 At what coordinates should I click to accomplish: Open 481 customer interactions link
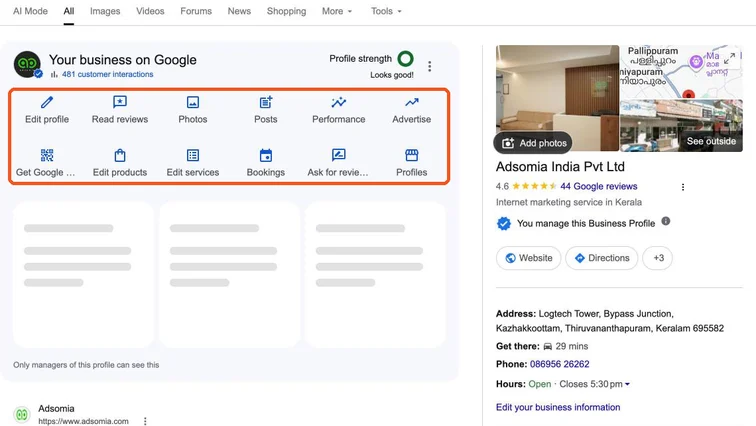(x=108, y=74)
